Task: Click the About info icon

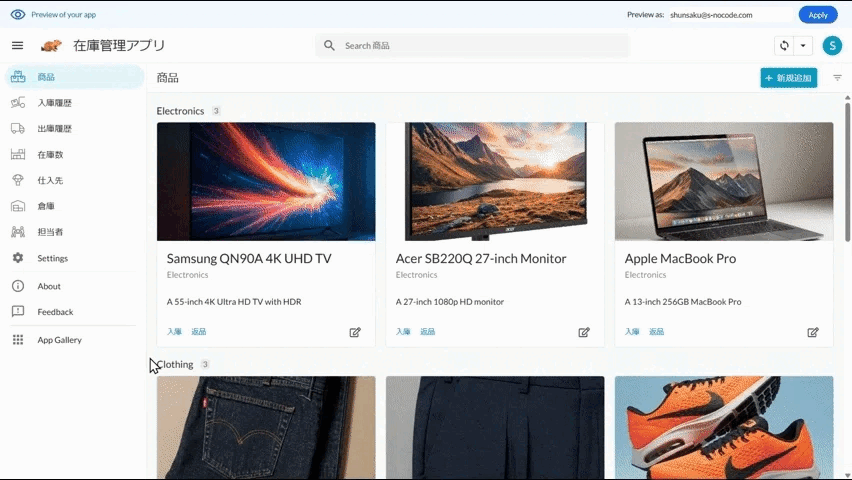Action: (x=18, y=286)
